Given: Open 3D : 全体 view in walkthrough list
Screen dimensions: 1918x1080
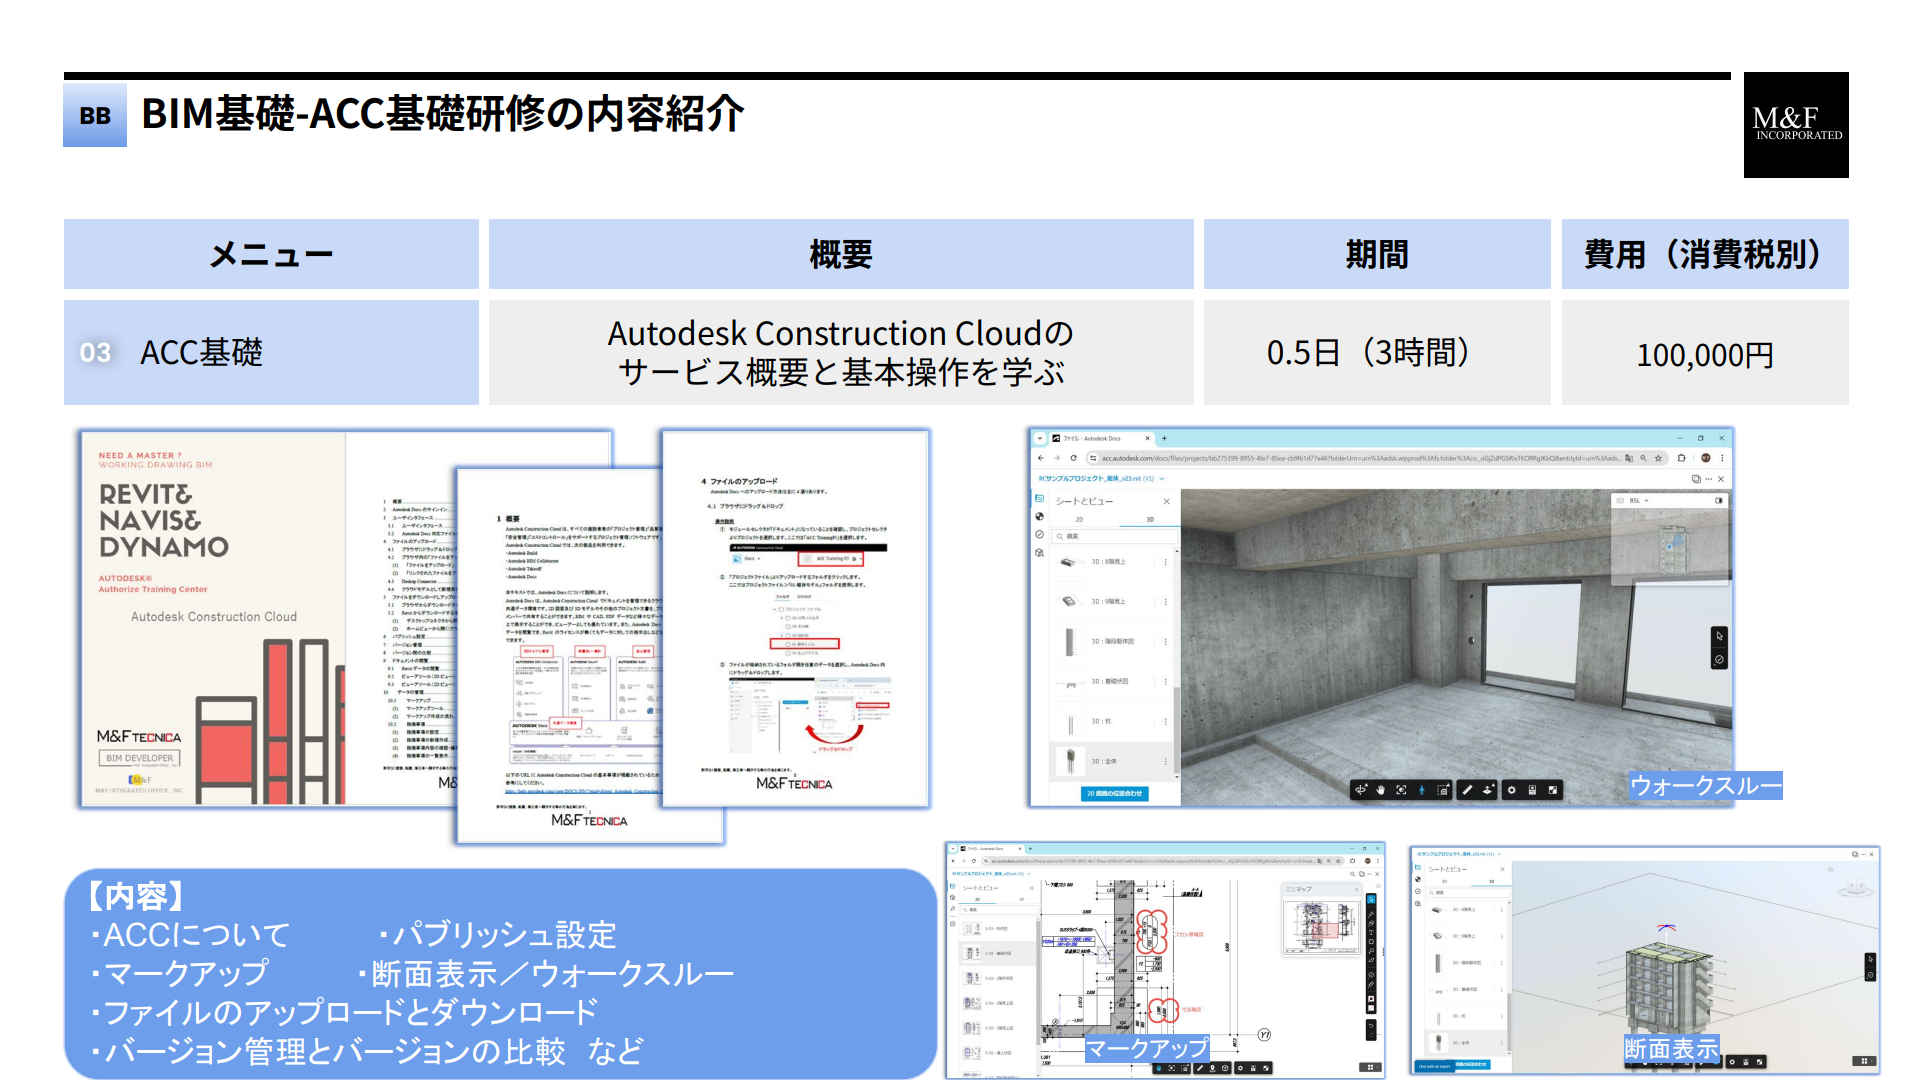Looking at the screenshot, I should pos(1110,761).
